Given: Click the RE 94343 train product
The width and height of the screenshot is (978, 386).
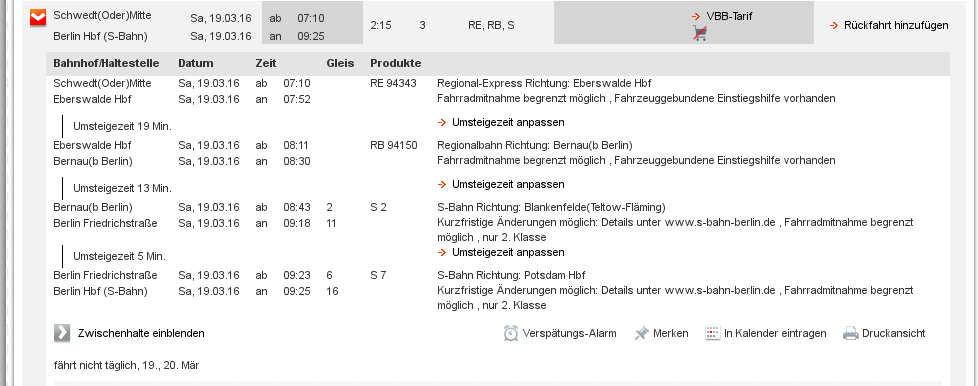Looking at the screenshot, I should [393, 83].
